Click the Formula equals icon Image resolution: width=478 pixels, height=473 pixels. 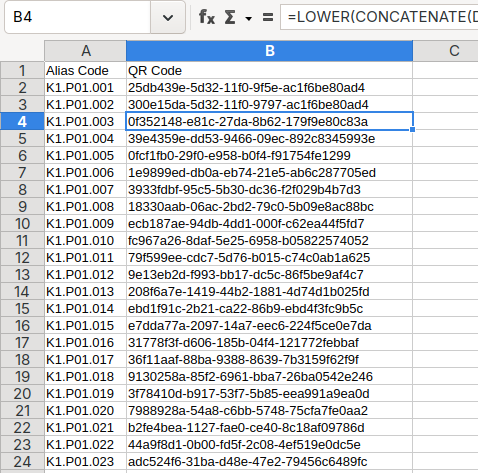click(268, 17)
